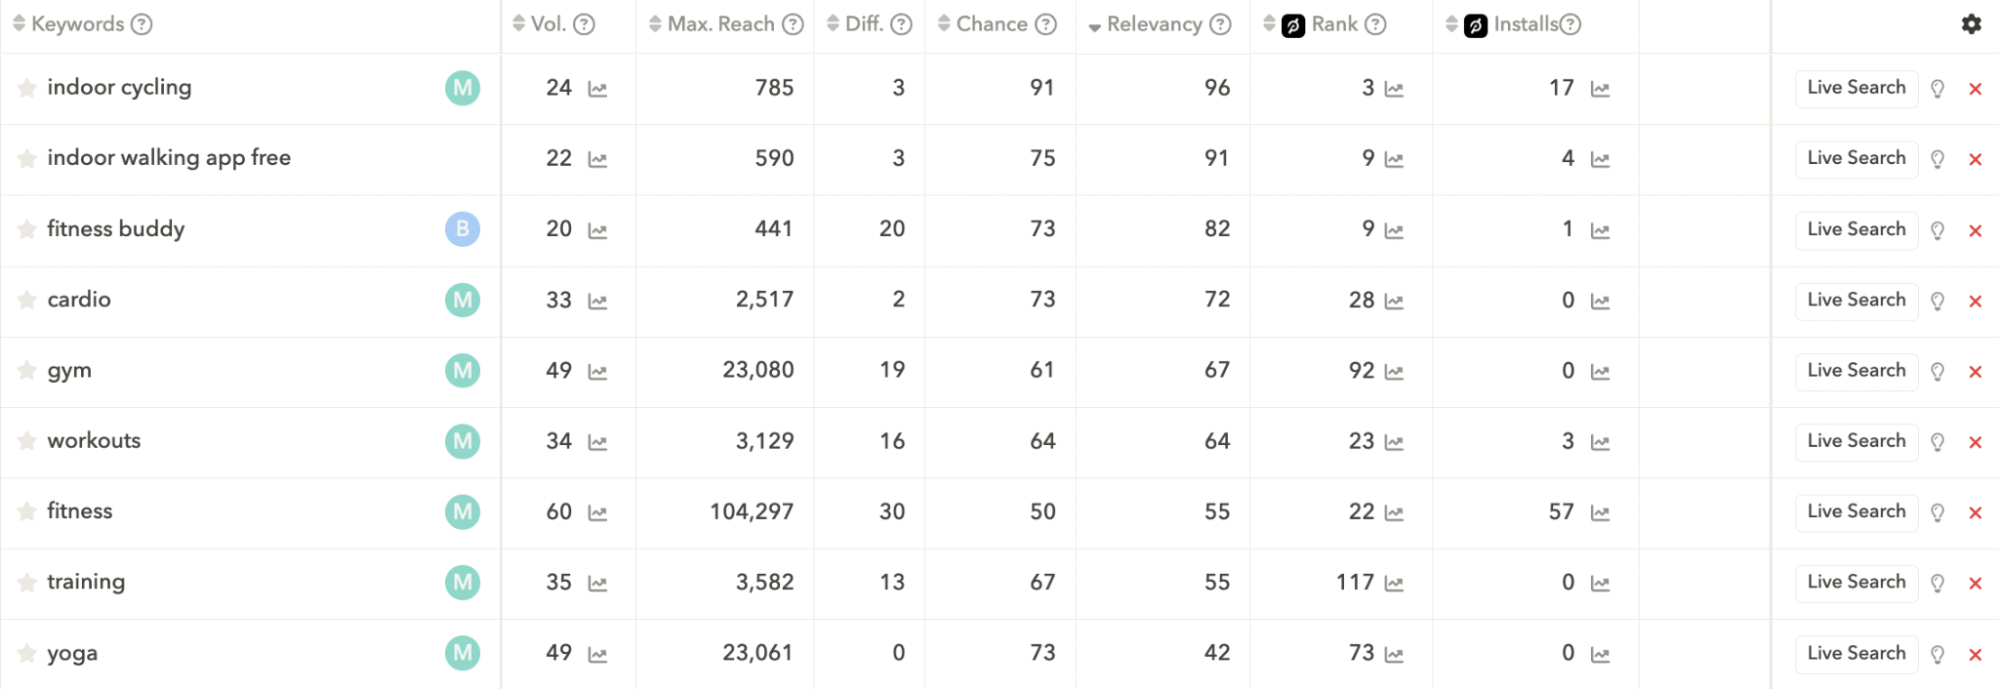The image size is (1999, 690).
Task: Sort the table by Relevancy column
Action: pyautogui.click(x=1154, y=24)
